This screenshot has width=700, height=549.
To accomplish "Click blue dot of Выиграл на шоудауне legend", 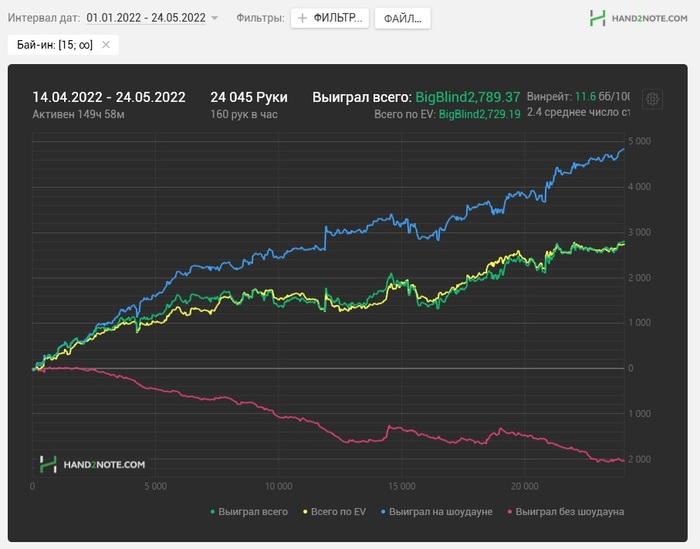I will tap(383, 512).
